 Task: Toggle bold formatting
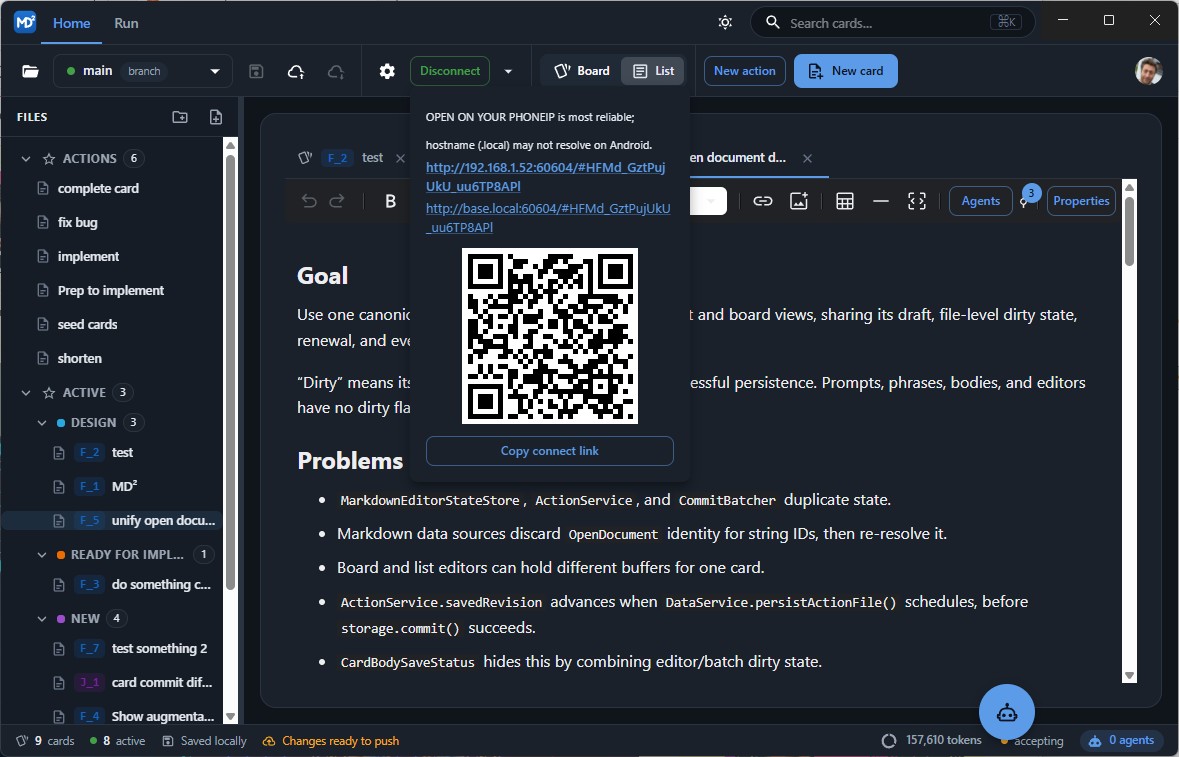click(390, 201)
